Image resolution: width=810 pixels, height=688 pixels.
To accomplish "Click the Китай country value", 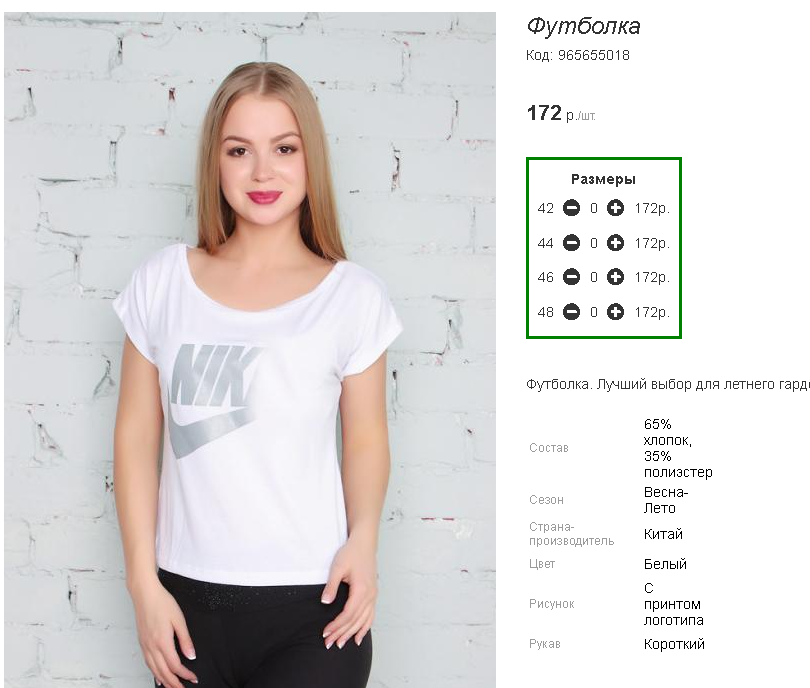I will [x=663, y=534].
